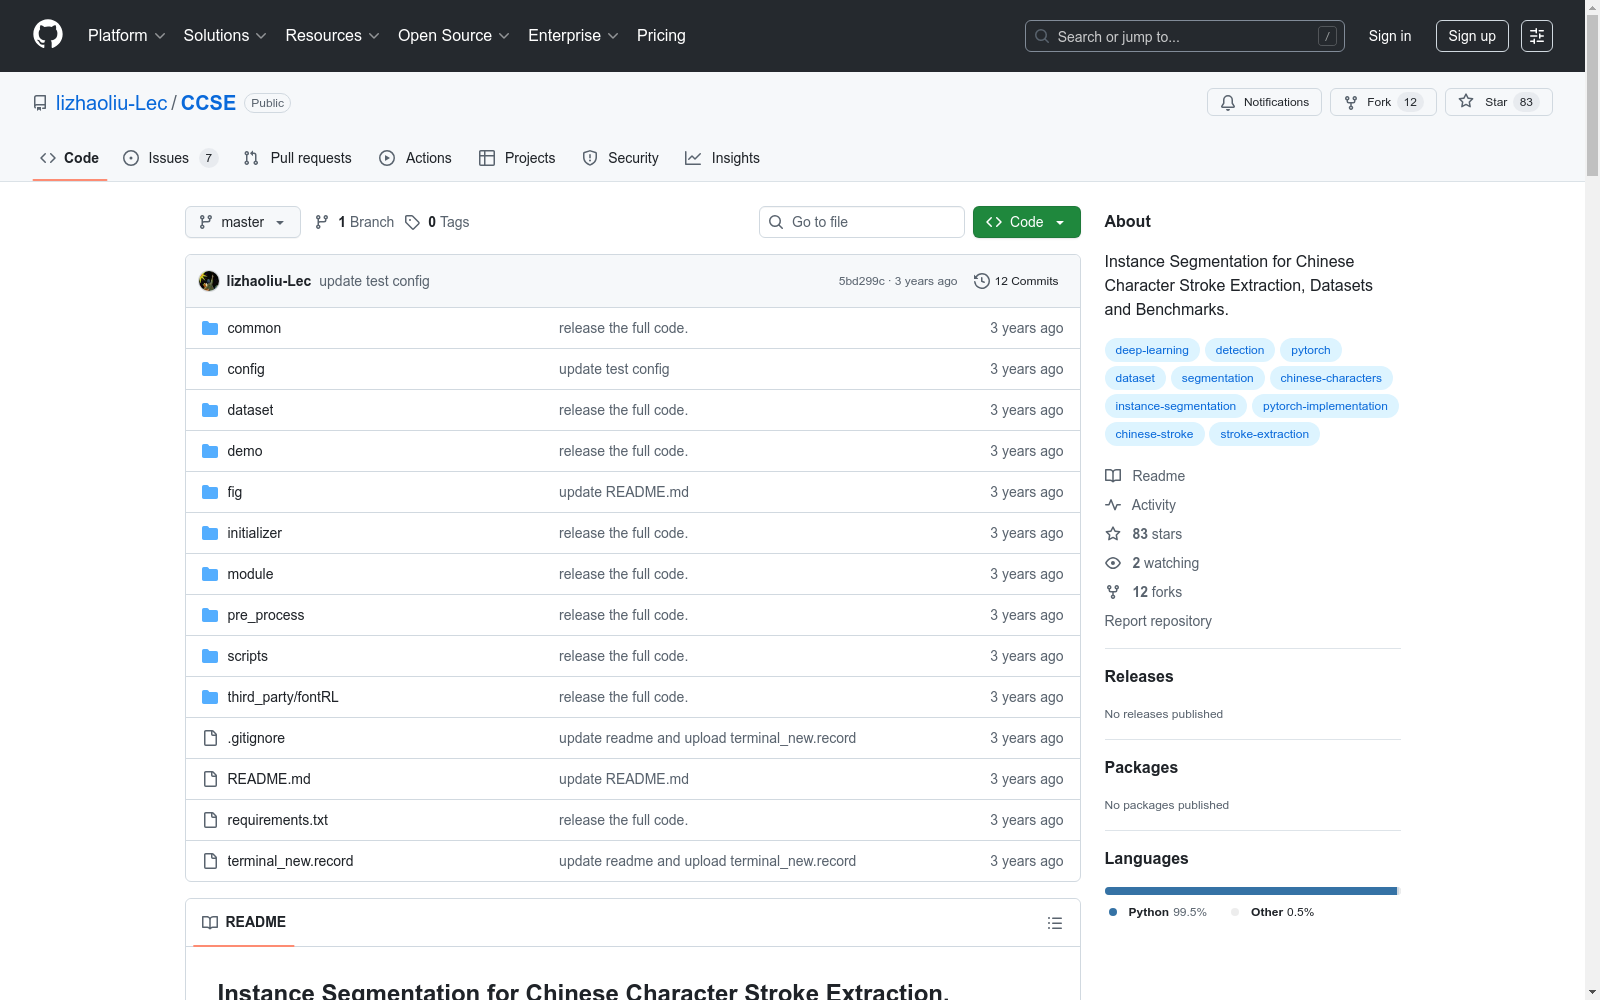The height and width of the screenshot is (1000, 1600).
Task: Open the 12 Commits link
Action: click(x=1016, y=281)
